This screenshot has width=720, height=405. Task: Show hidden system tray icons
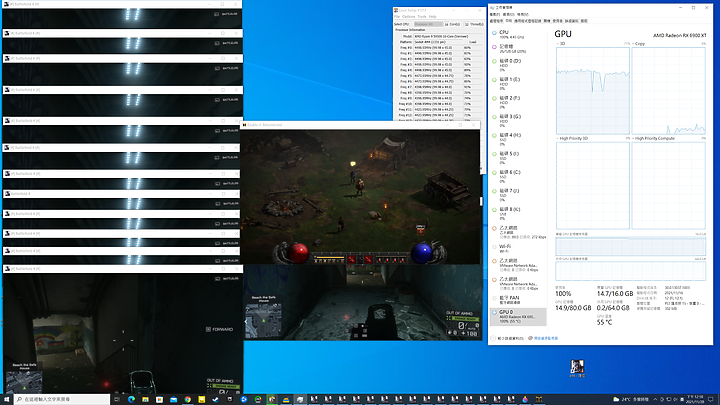pos(655,399)
